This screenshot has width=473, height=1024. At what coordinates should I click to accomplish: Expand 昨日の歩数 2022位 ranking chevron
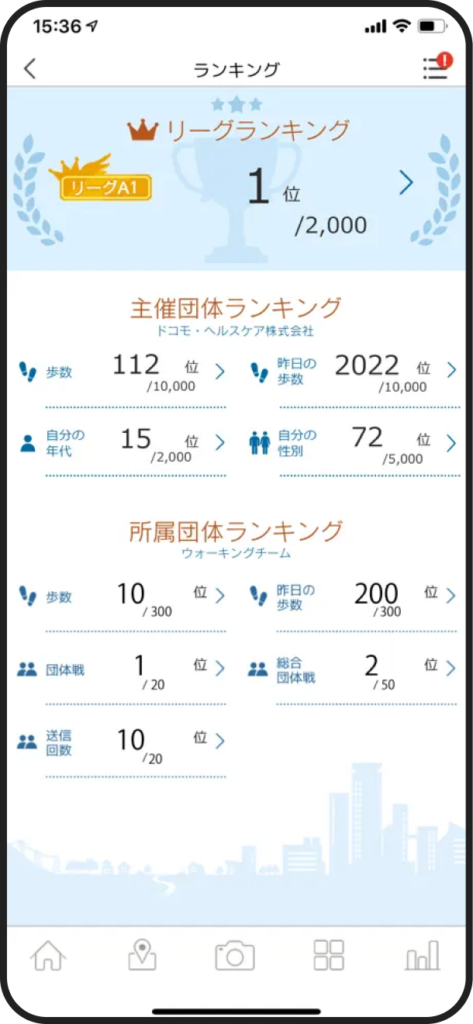pos(451,370)
